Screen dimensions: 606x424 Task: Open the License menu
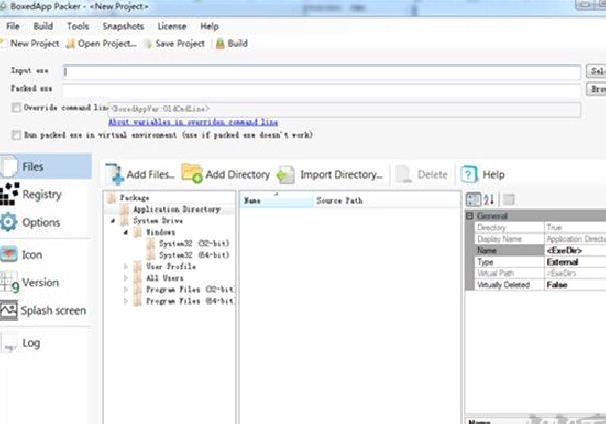point(172,26)
